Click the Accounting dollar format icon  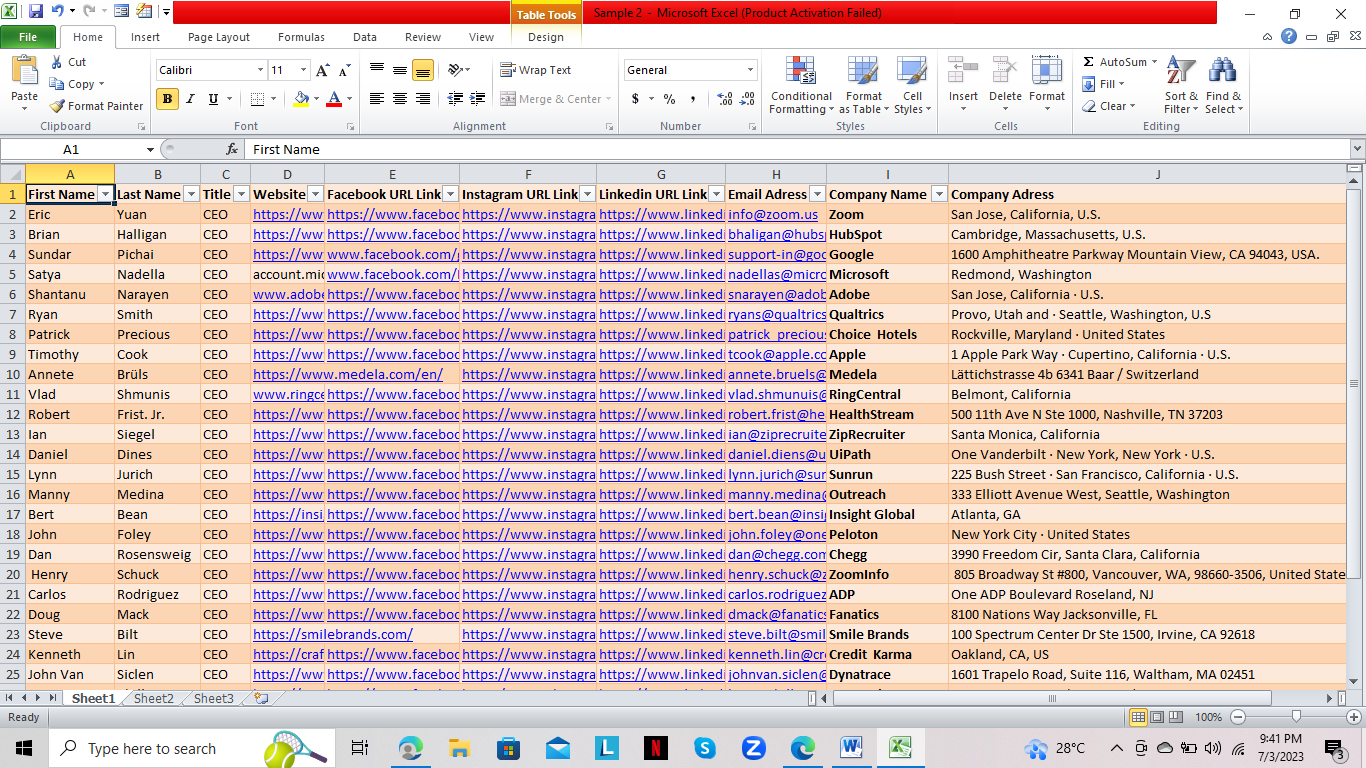635,99
